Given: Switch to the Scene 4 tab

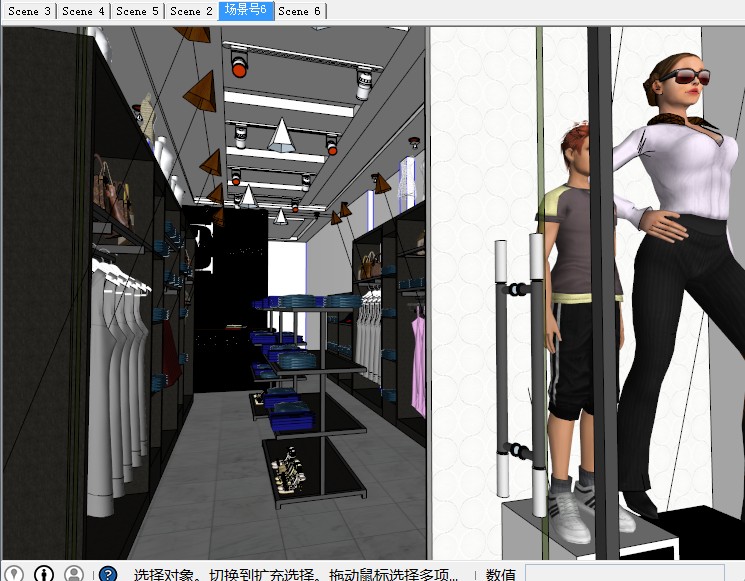Looking at the screenshot, I should pyautogui.click(x=83, y=11).
